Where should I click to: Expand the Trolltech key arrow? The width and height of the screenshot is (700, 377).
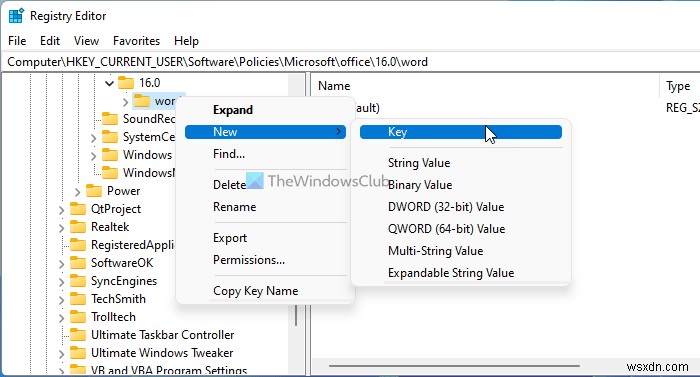(61, 318)
